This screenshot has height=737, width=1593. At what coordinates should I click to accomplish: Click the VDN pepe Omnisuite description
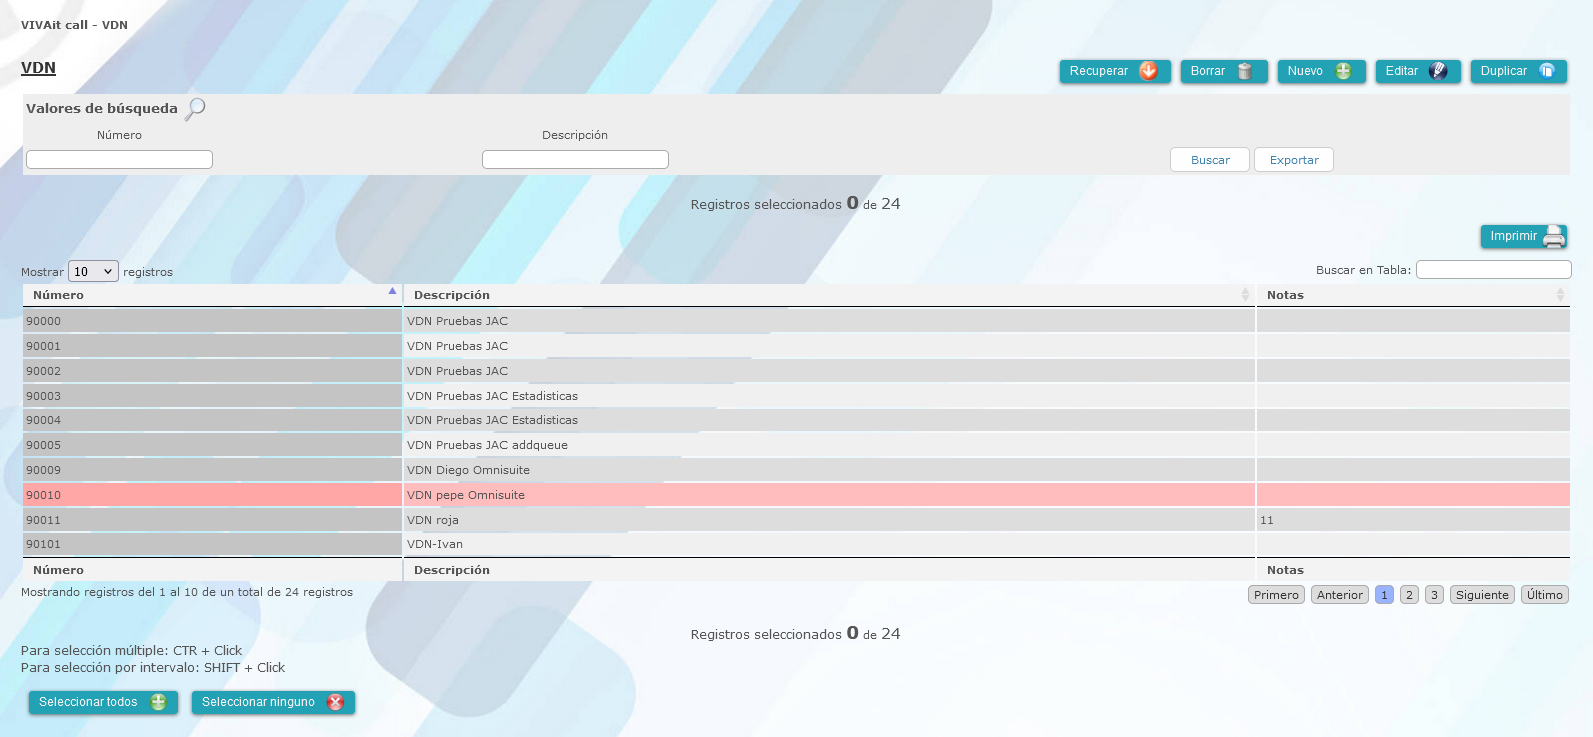[x=466, y=495]
